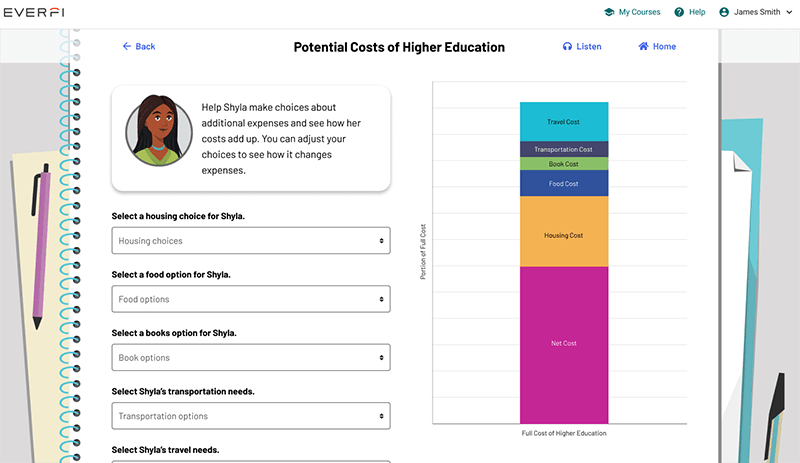Click the Help question mark icon
This screenshot has height=463, width=800.
tap(679, 12)
